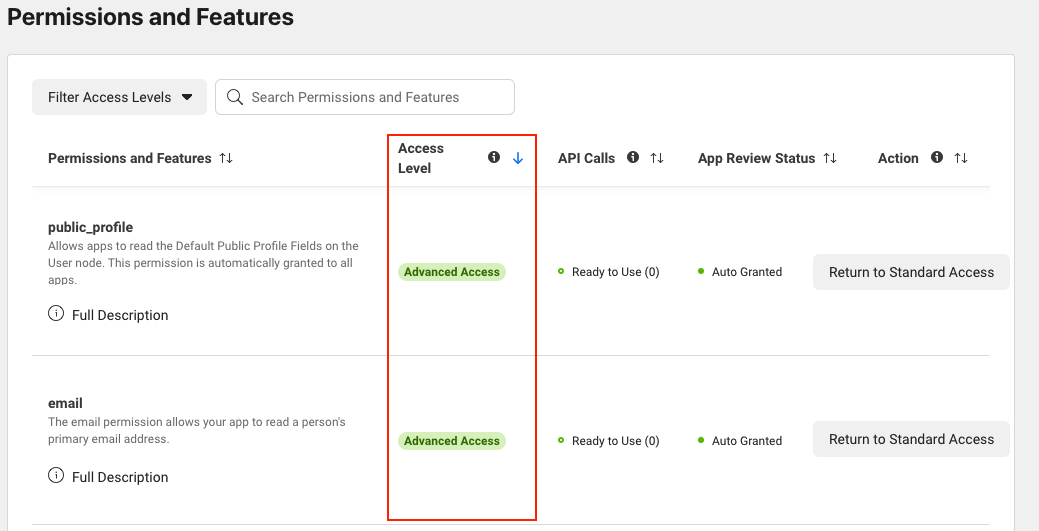This screenshot has height=531, width=1039.
Task: Click Ready to Use status for email
Action: 609,441
